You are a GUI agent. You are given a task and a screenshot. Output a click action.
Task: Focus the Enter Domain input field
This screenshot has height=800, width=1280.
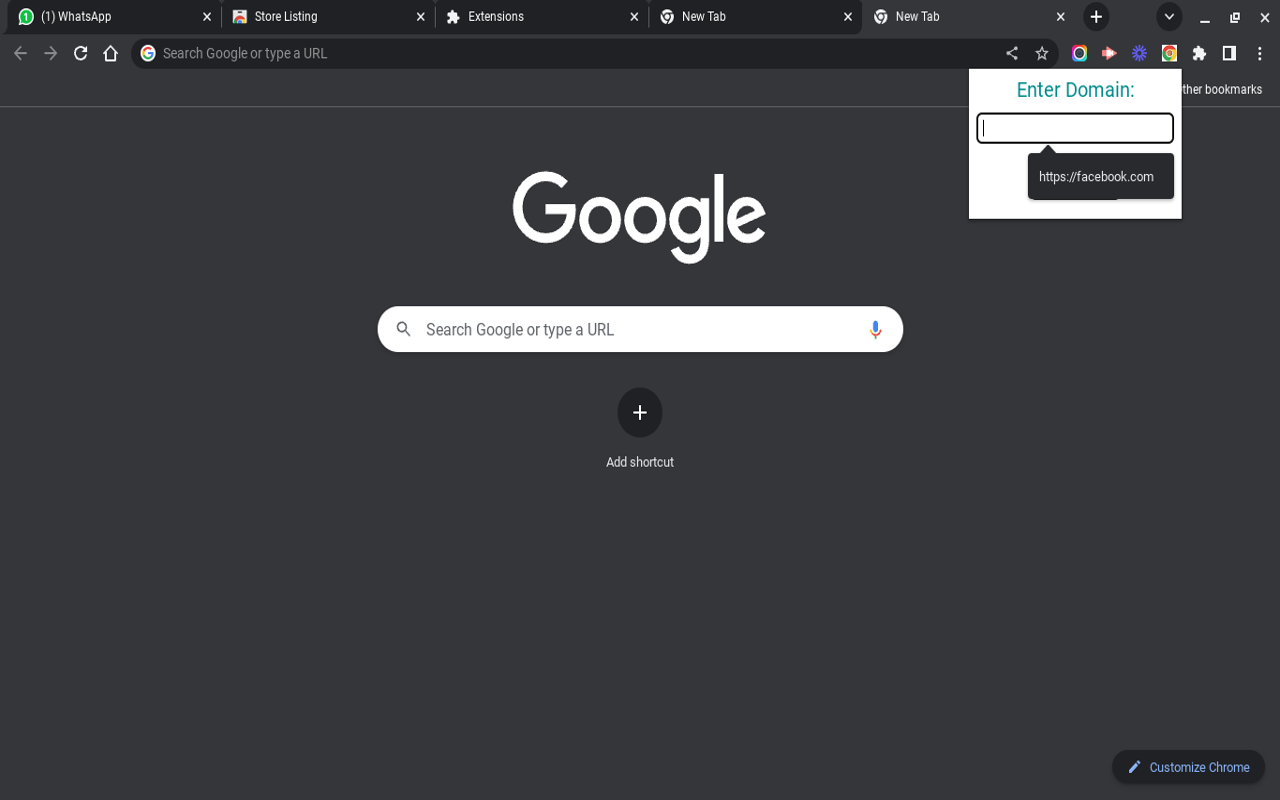1075,128
